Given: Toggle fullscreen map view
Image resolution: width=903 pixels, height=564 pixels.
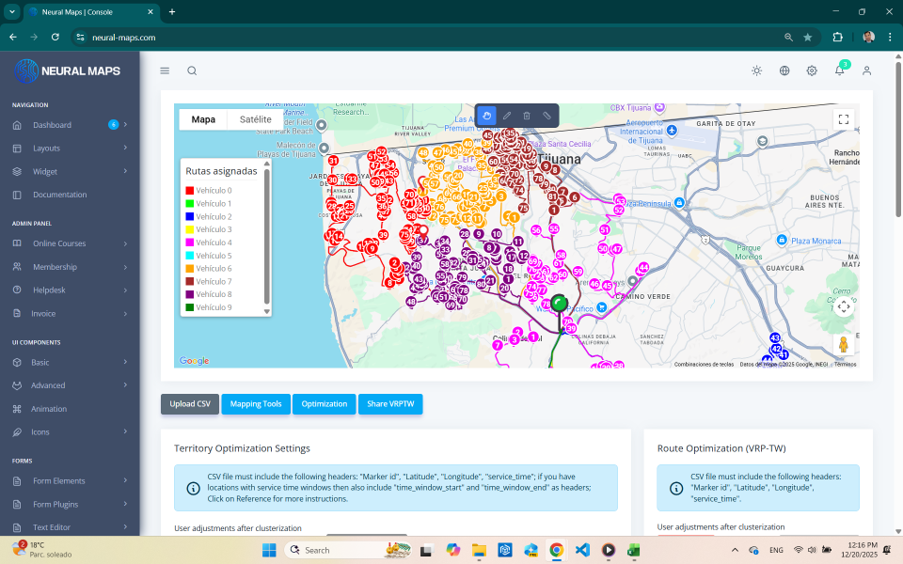Looking at the screenshot, I should (x=844, y=119).
